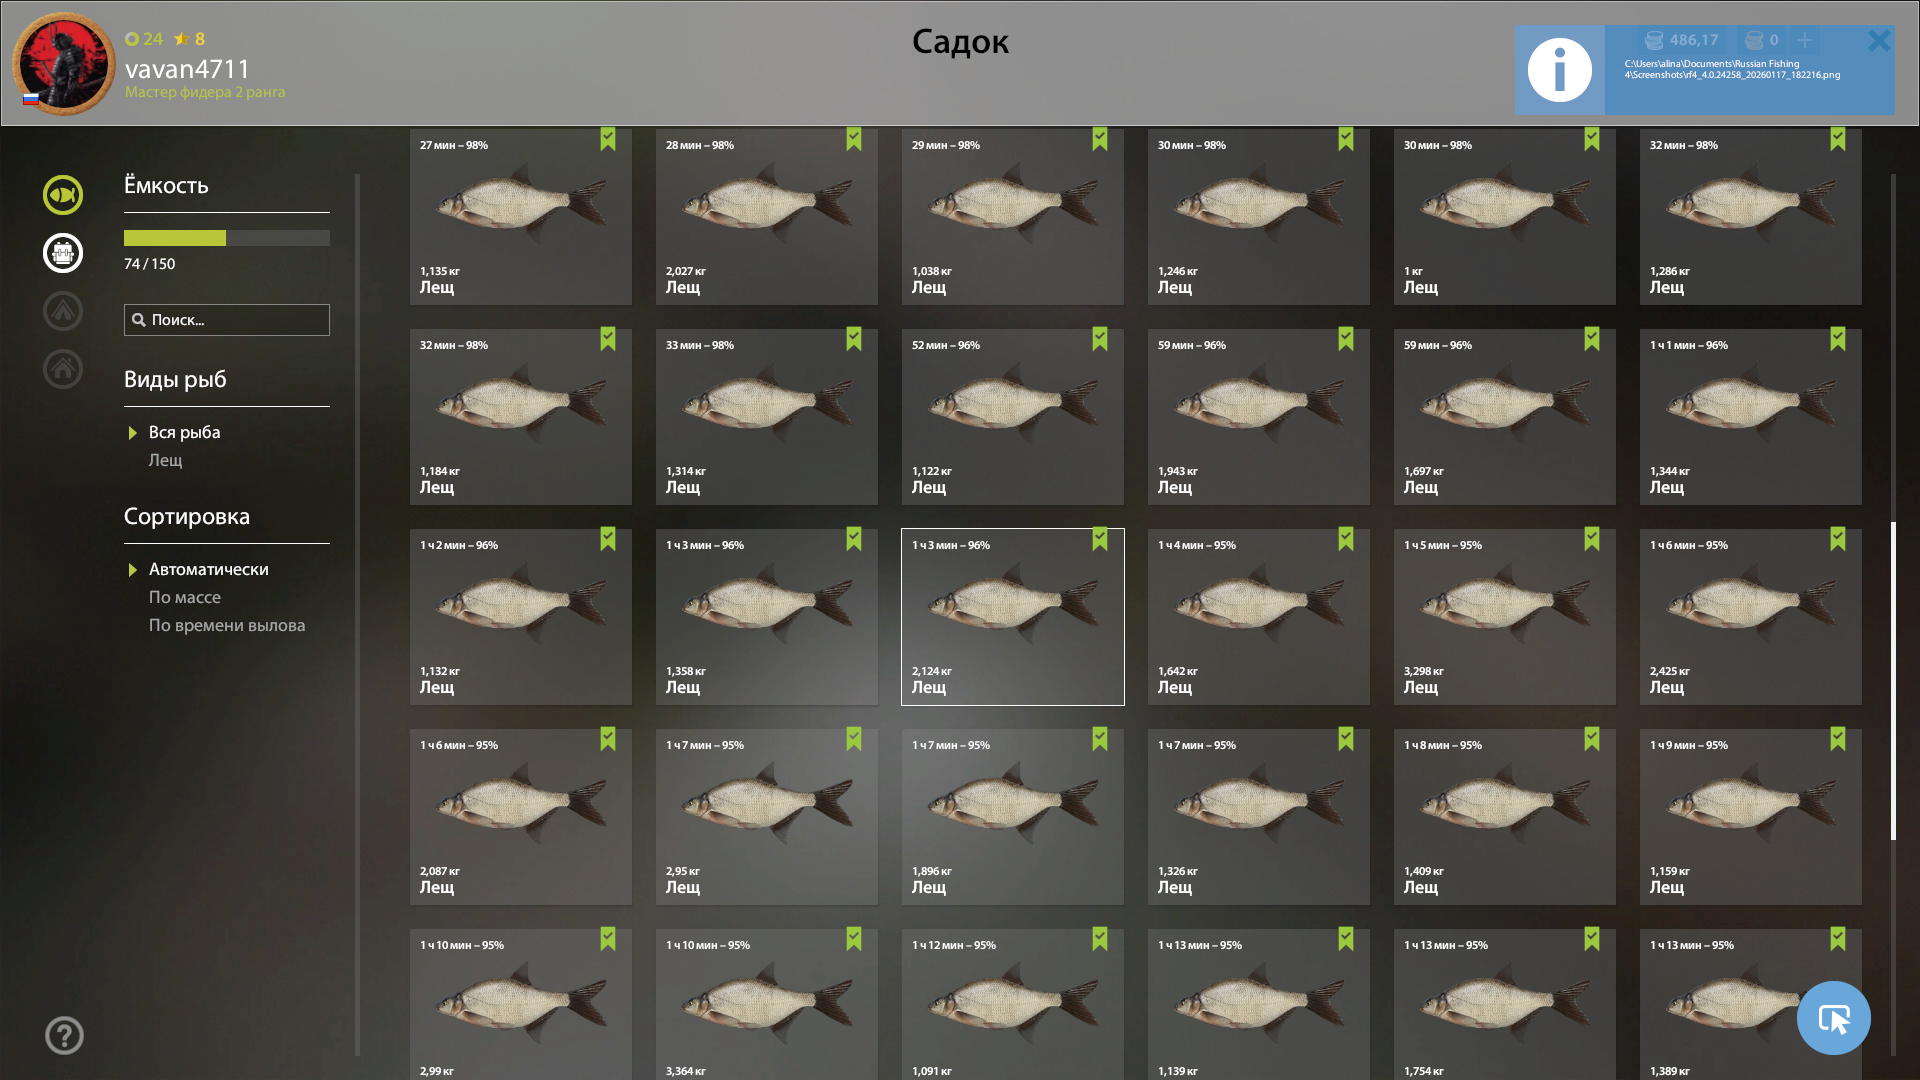The image size is (1920, 1080).
Task: Toggle bookmark on 3,298 кг Лещ card
Action: (1591, 539)
